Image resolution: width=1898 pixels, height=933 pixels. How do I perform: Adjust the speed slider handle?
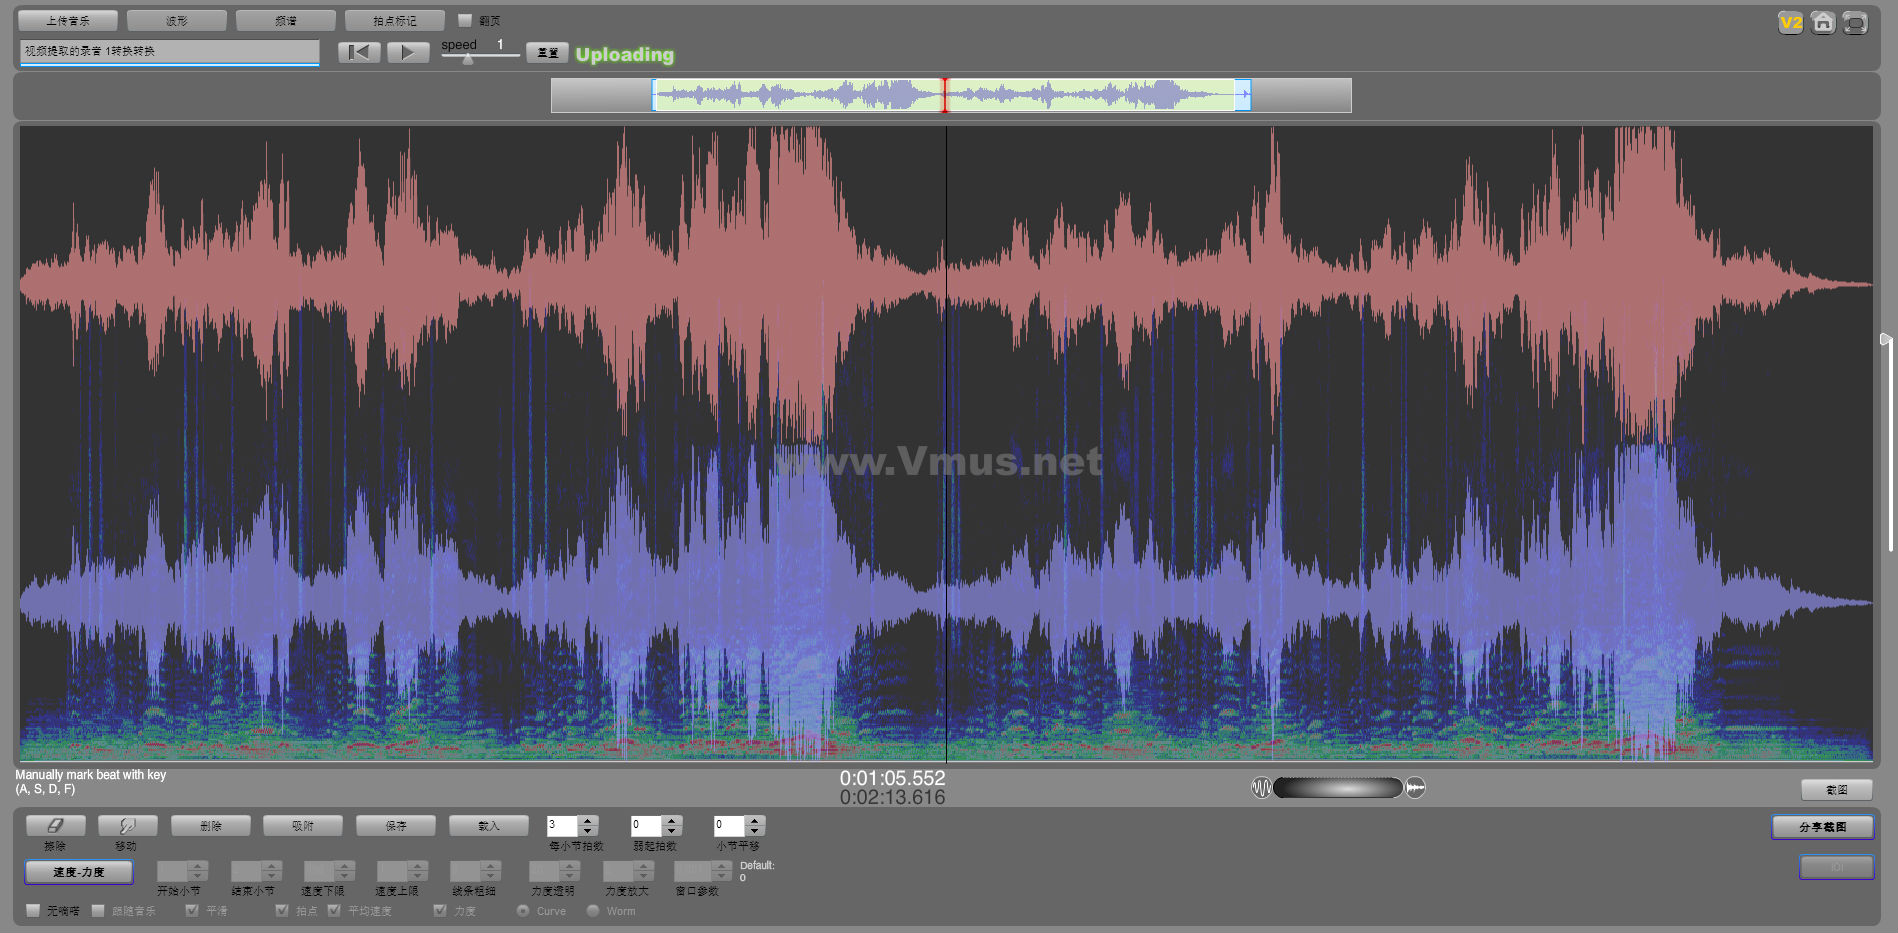point(468,58)
